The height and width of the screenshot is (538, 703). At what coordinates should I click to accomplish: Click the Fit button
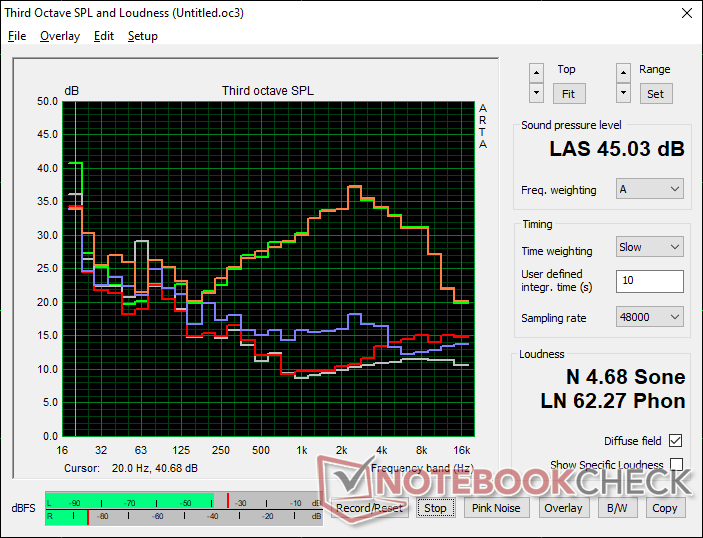[x=568, y=94]
